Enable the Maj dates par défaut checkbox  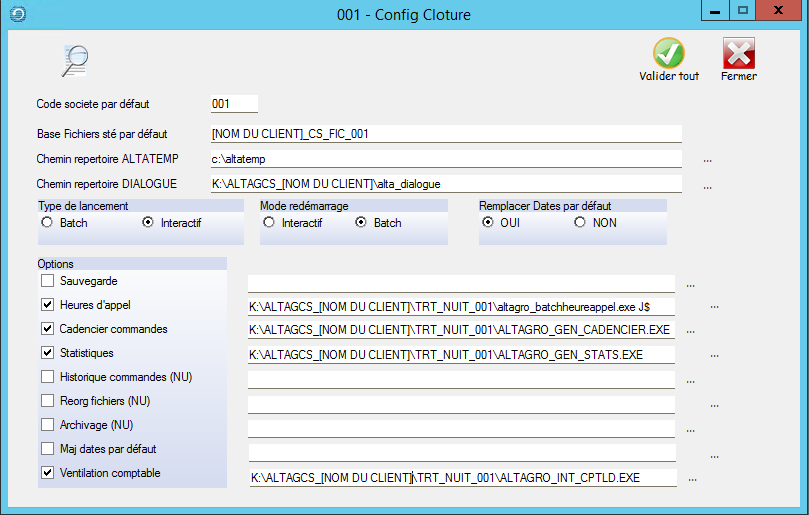(47, 449)
